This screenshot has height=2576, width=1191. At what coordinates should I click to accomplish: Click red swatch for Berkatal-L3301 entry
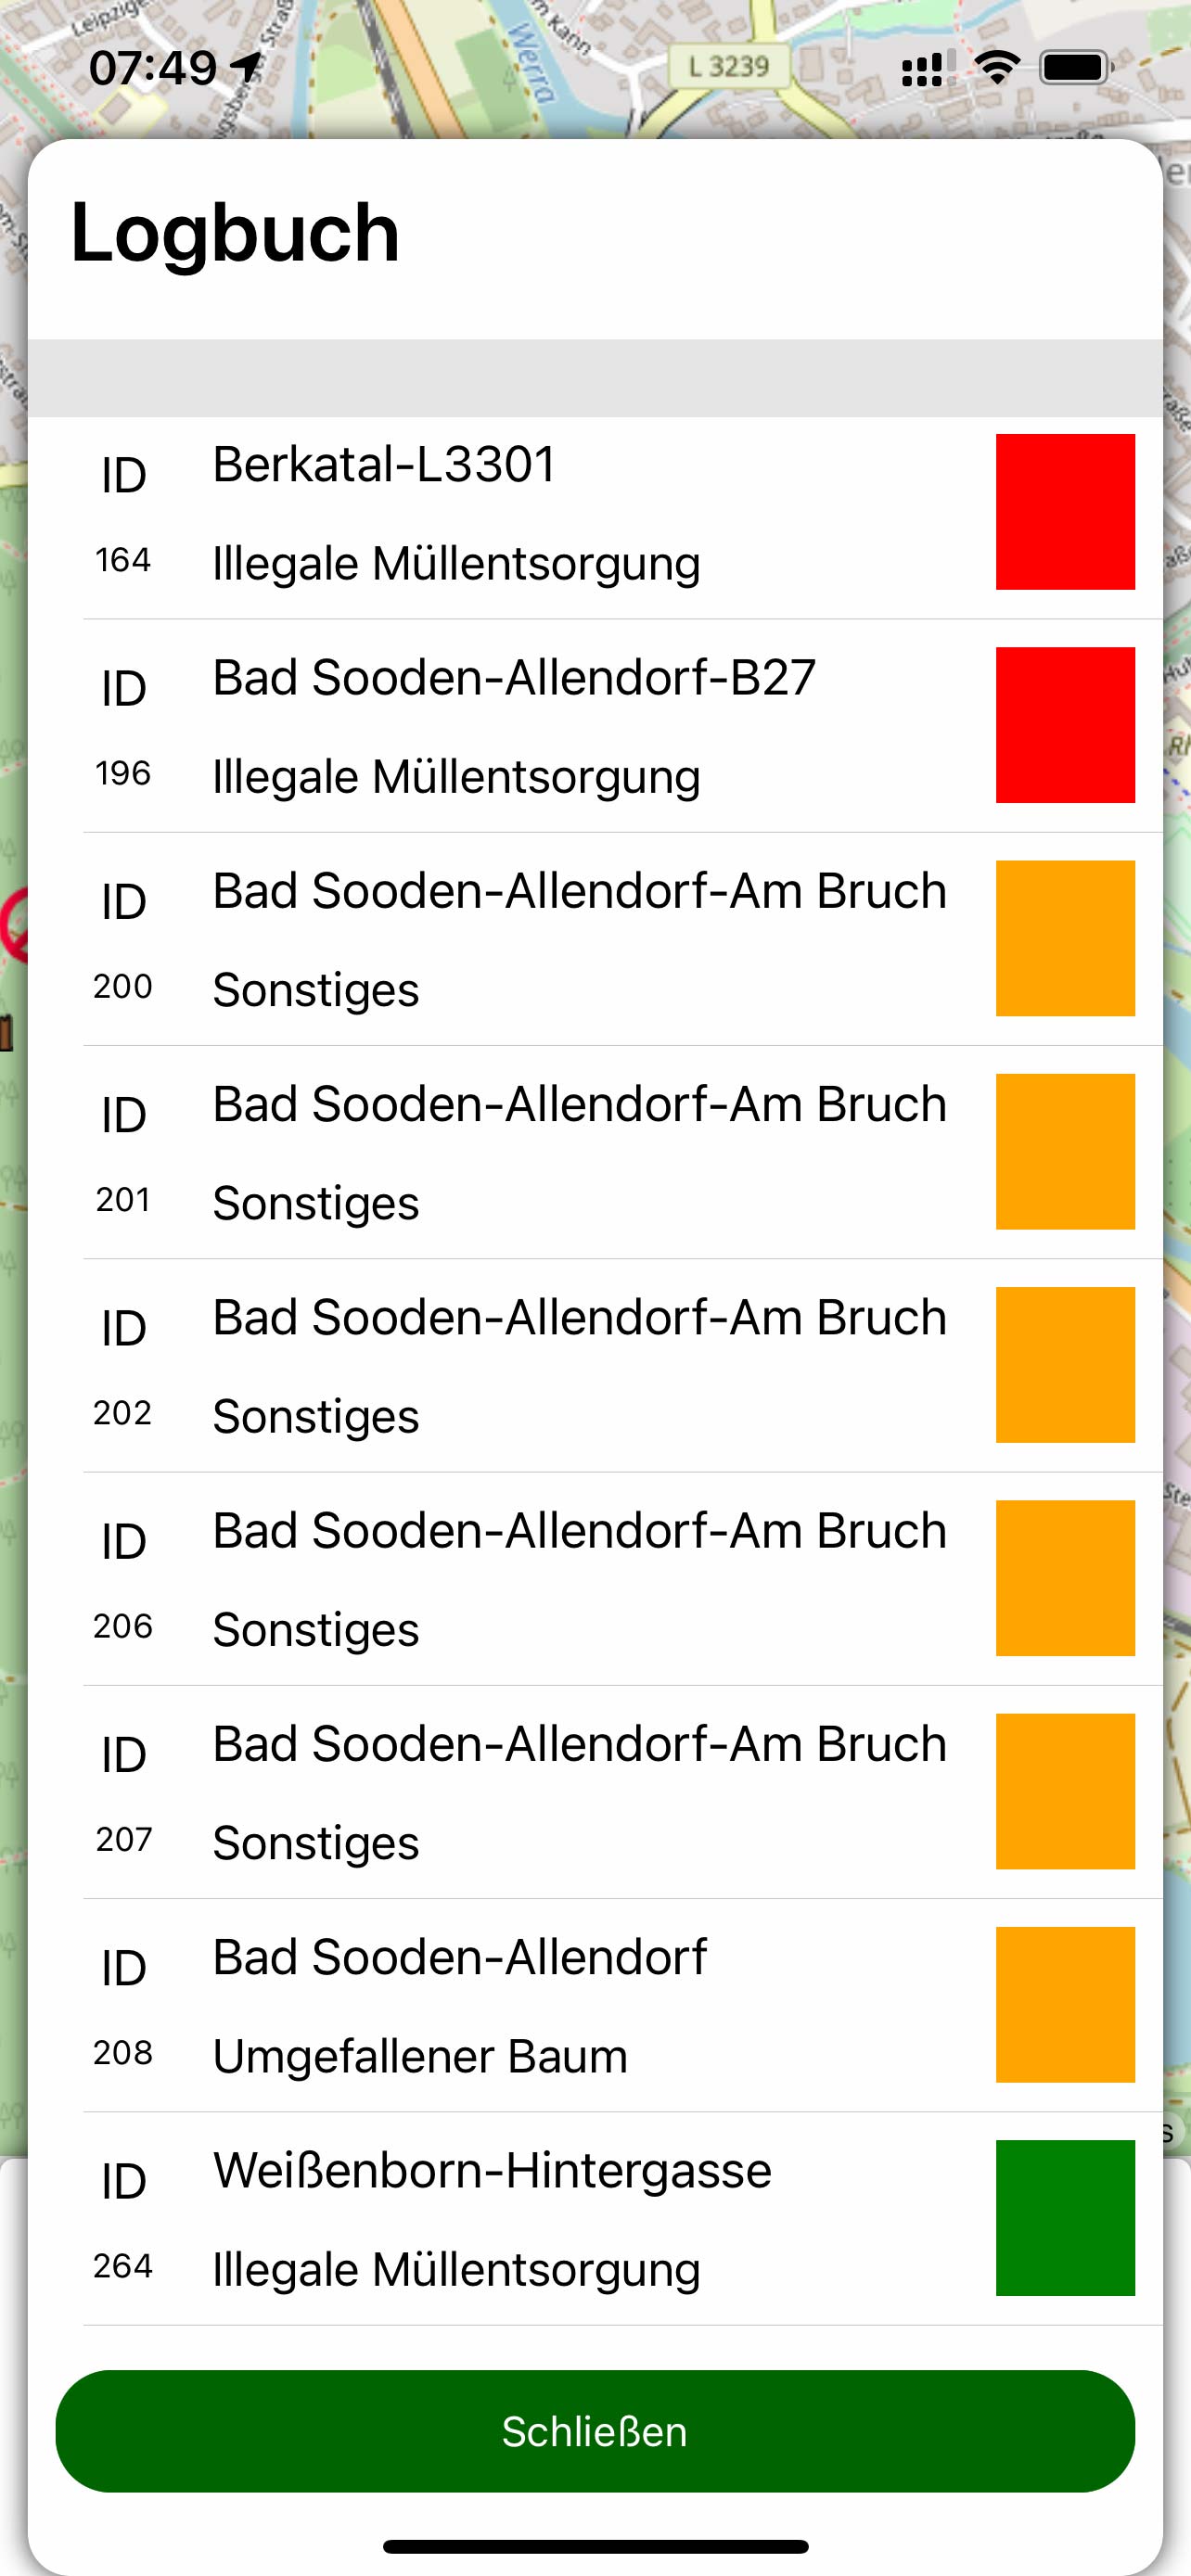1065,512
